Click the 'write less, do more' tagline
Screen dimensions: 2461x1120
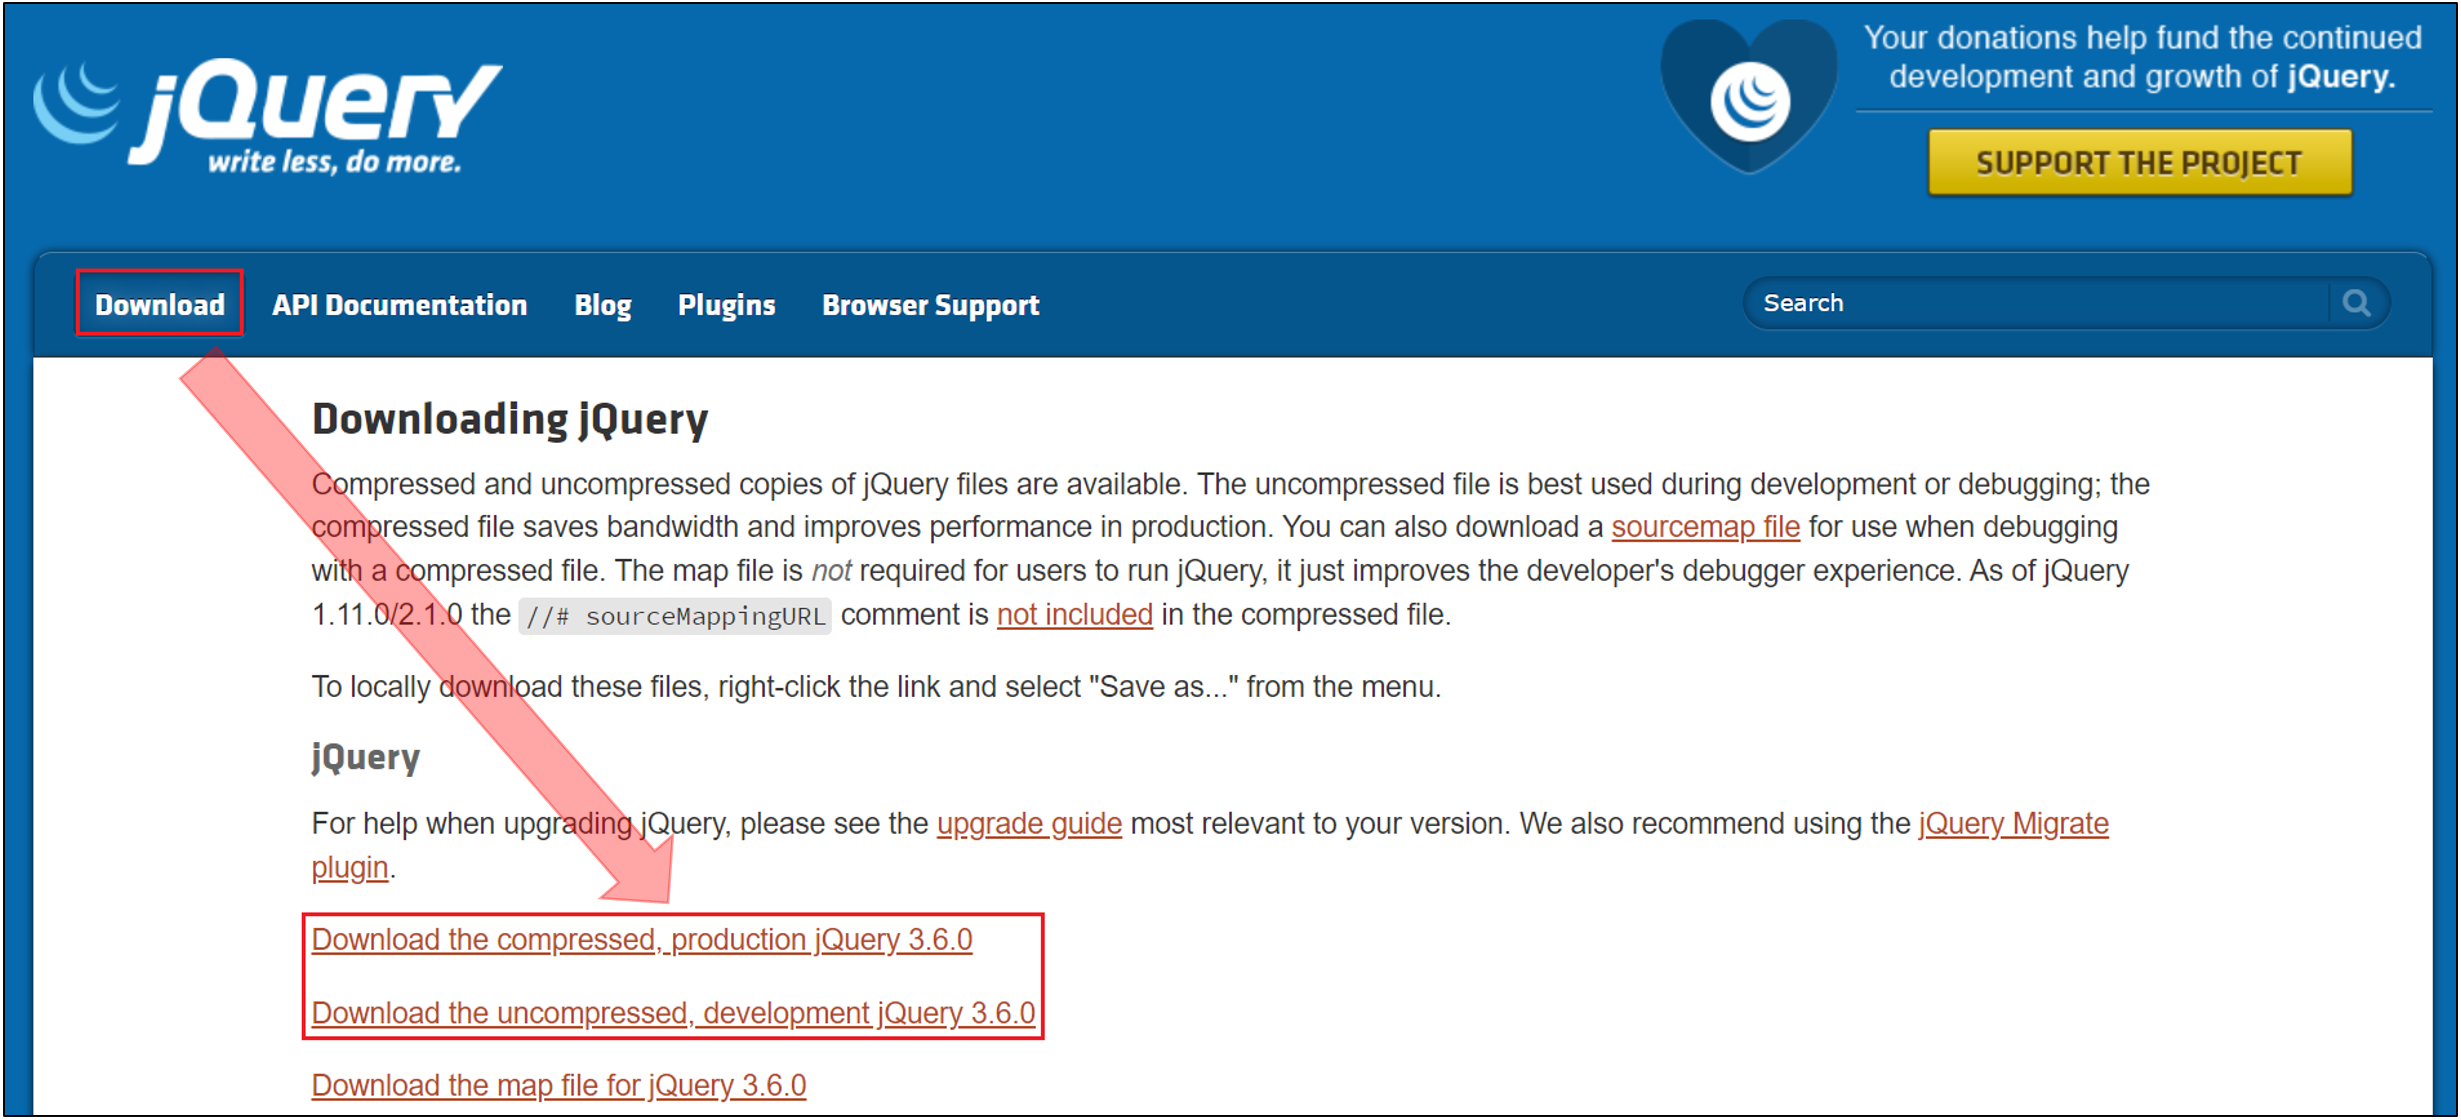[334, 162]
